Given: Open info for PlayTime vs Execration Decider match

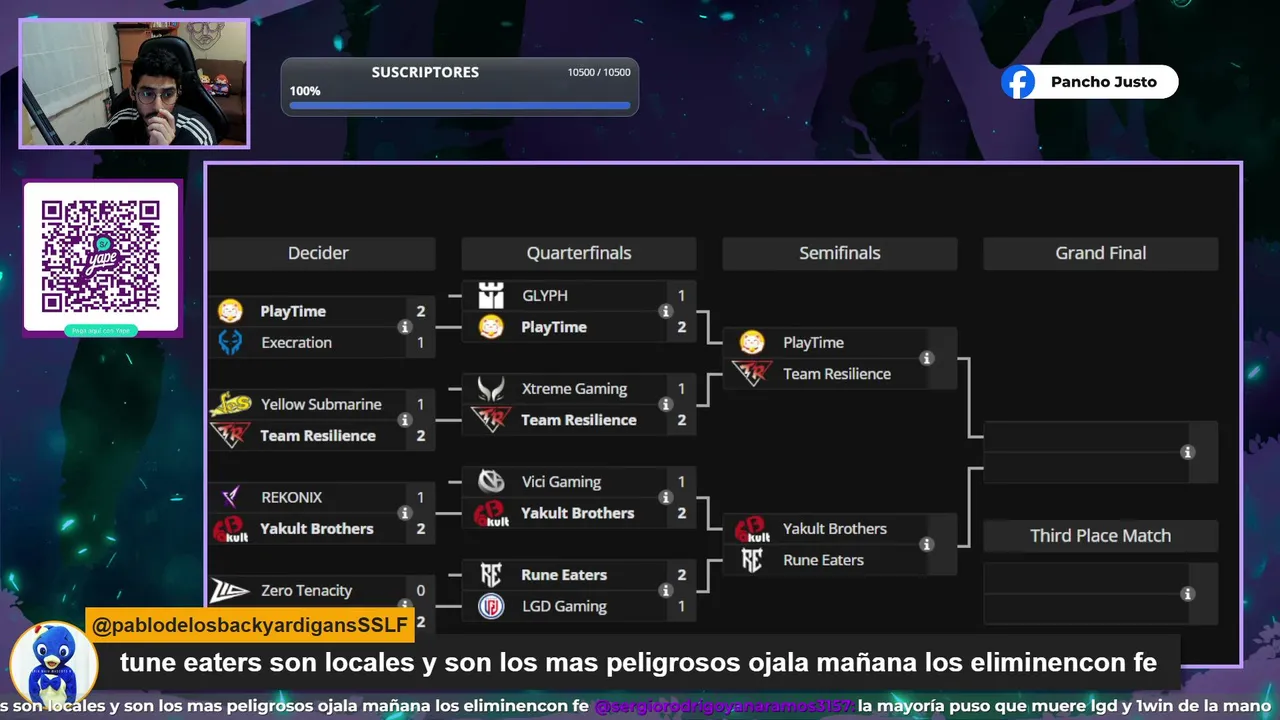Looking at the screenshot, I should pyautogui.click(x=405, y=327).
